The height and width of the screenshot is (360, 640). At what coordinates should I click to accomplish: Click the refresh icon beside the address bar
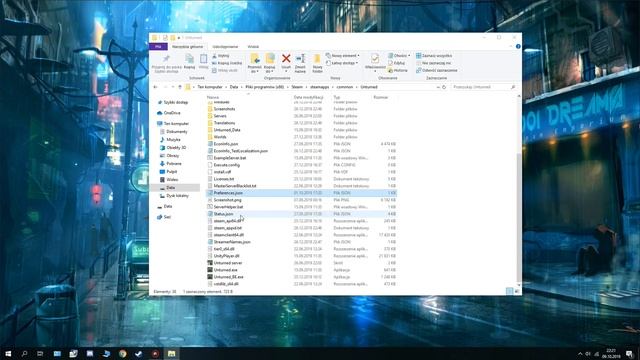(x=444, y=87)
